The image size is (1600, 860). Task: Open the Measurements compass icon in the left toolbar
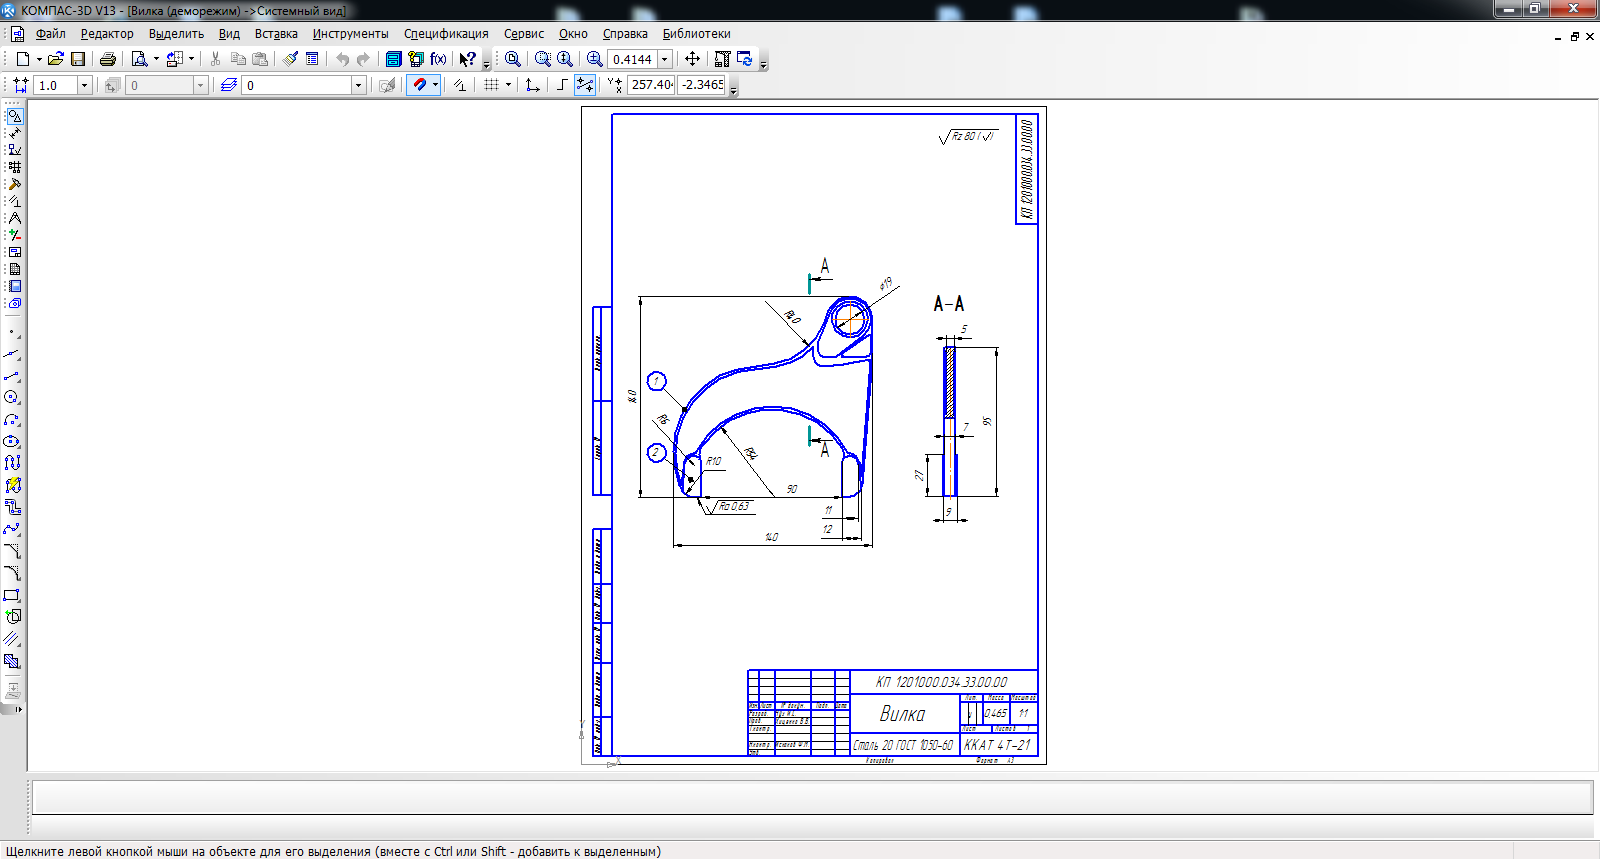[x=14, y=218]
